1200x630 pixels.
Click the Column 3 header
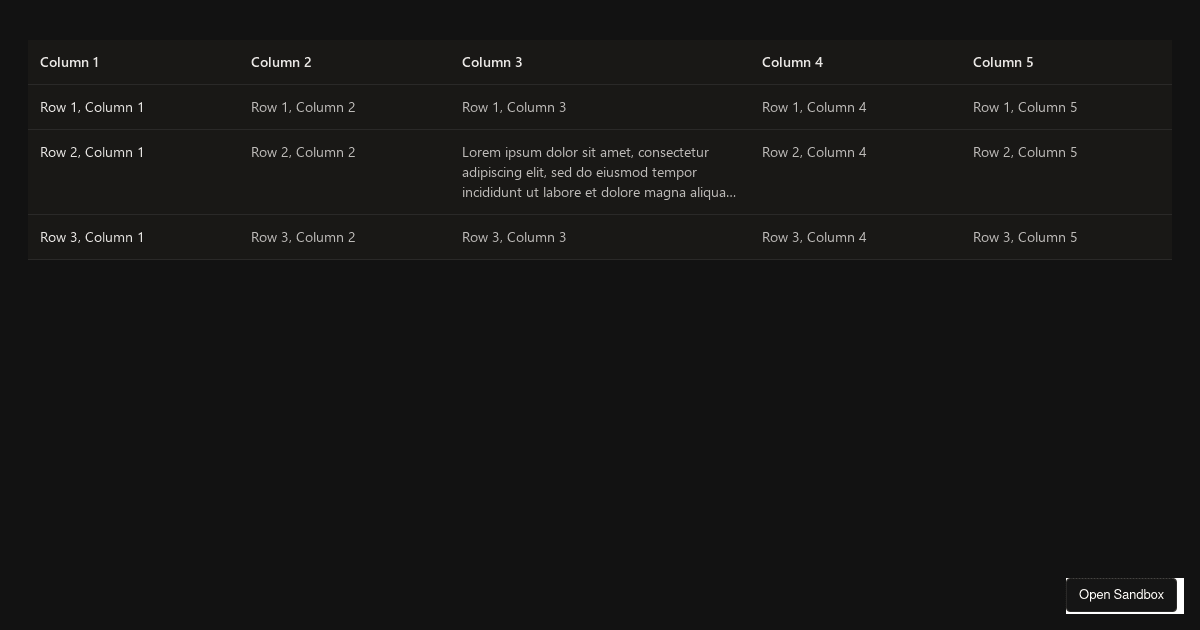(492, 62)
